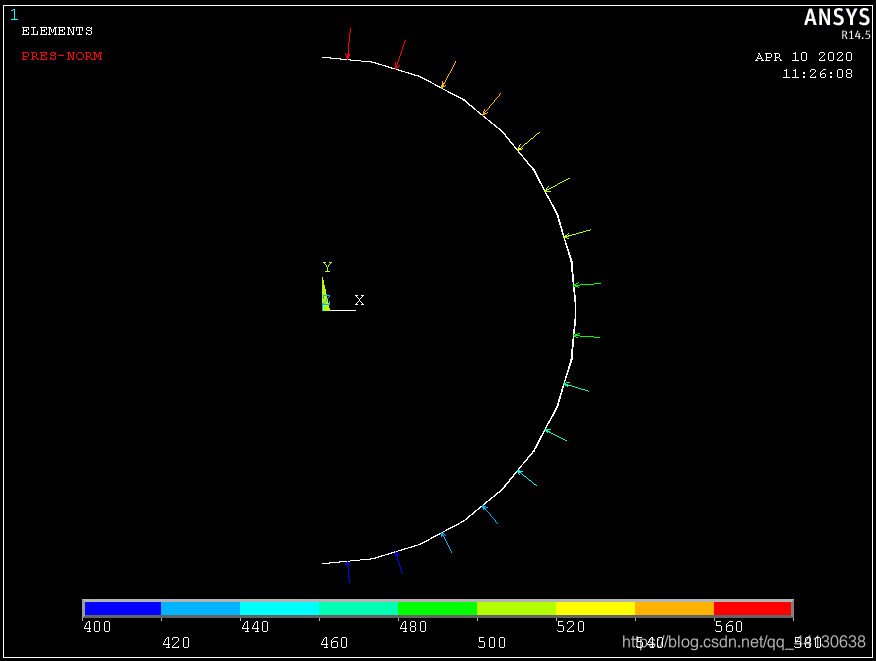Select the X axis label of triad
876x661 pixels.
tap(359, 300)
